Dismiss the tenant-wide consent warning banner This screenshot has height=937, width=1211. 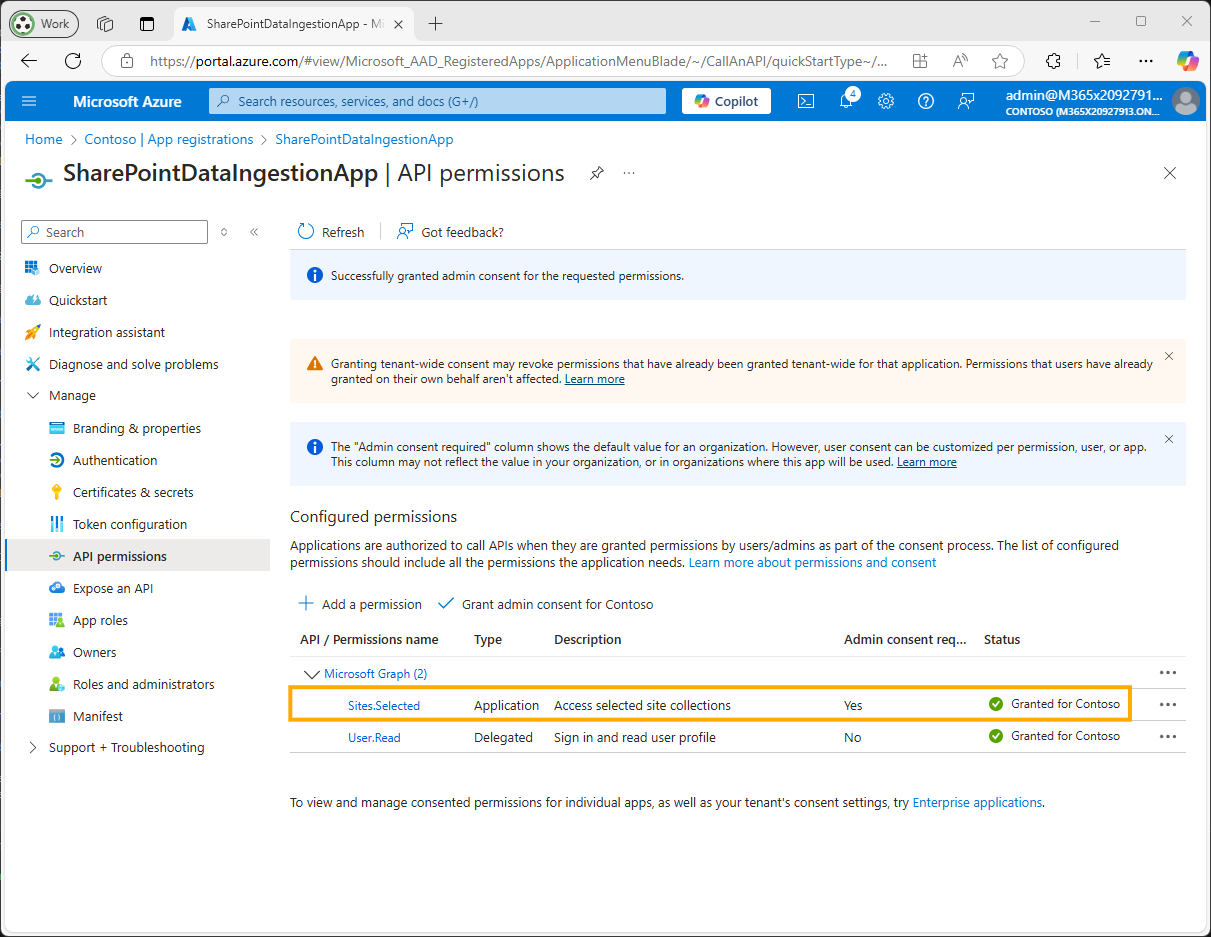tap(1169, 356)
